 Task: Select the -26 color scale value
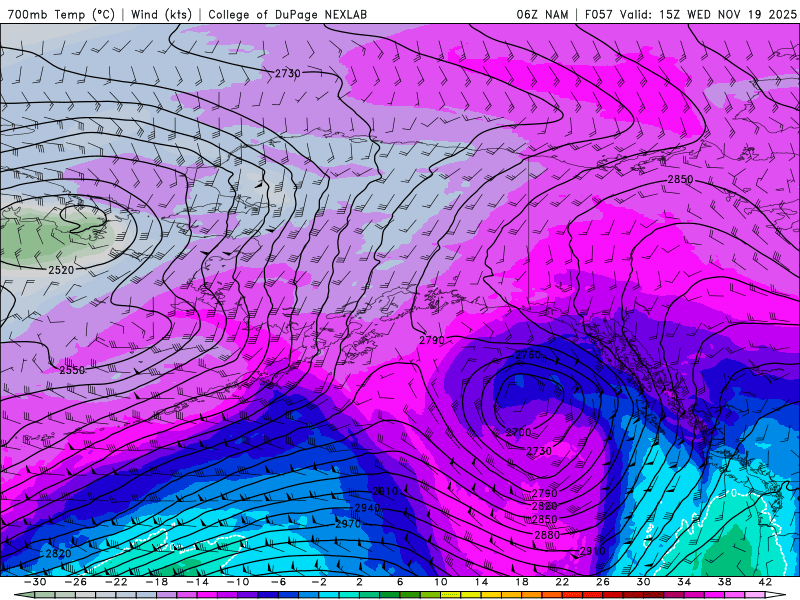[76, 582]
